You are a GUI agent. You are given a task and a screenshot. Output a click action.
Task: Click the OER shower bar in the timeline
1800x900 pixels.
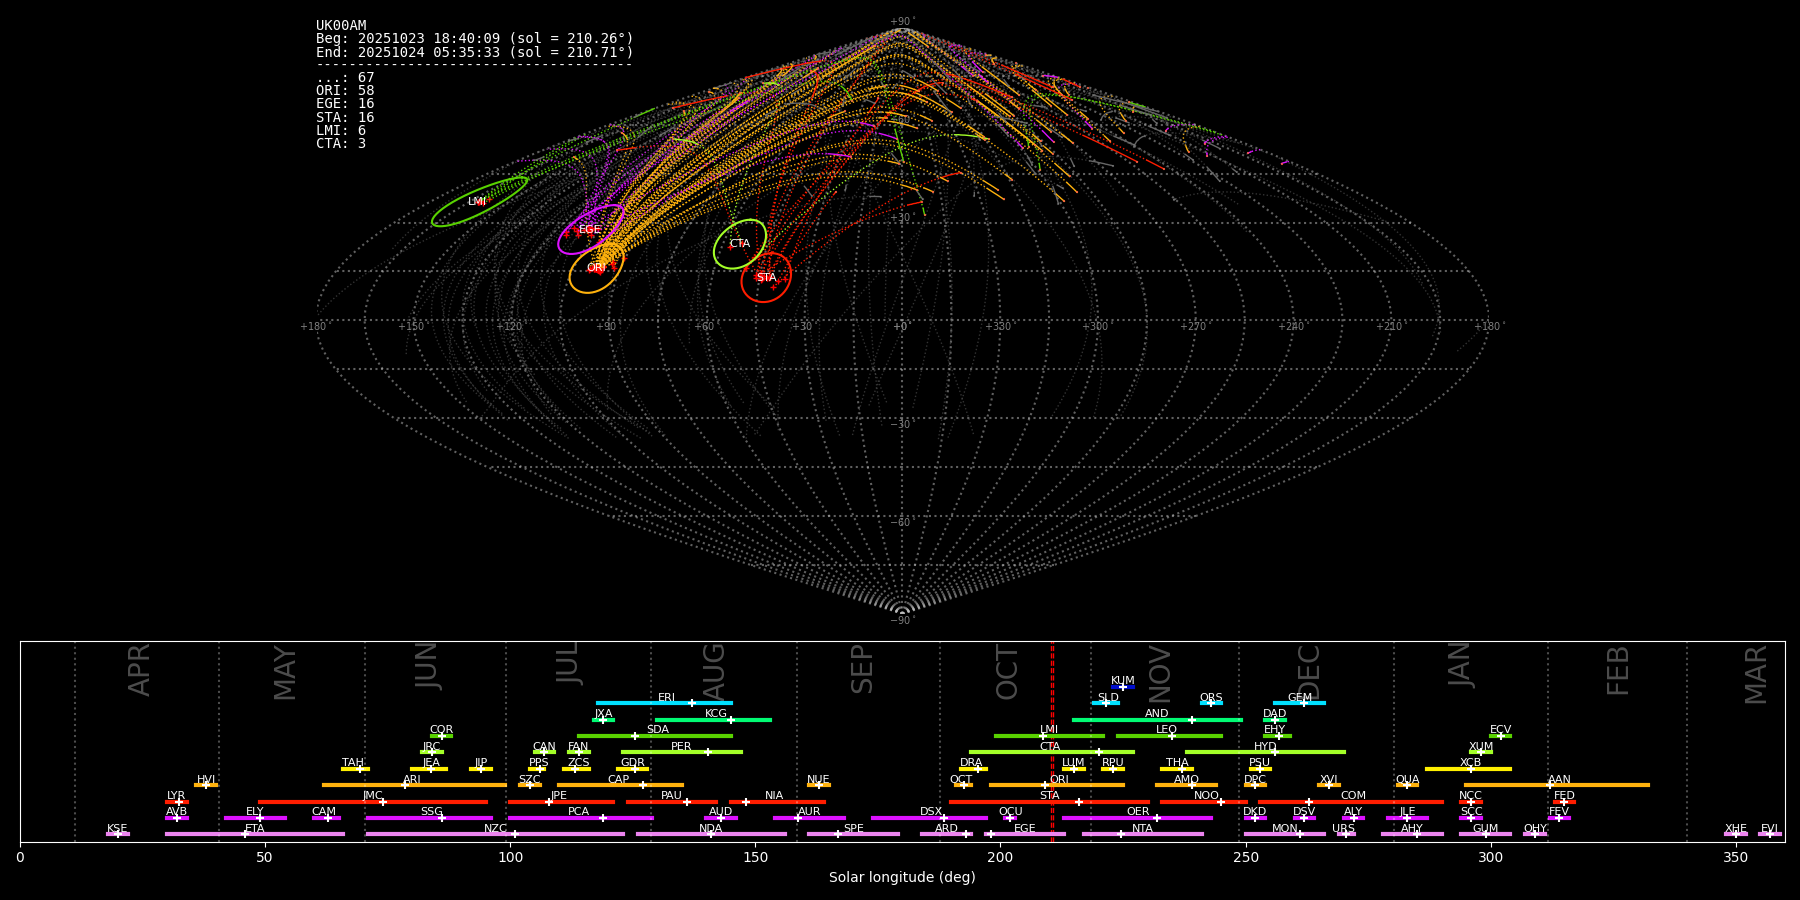pos(1137,818)
